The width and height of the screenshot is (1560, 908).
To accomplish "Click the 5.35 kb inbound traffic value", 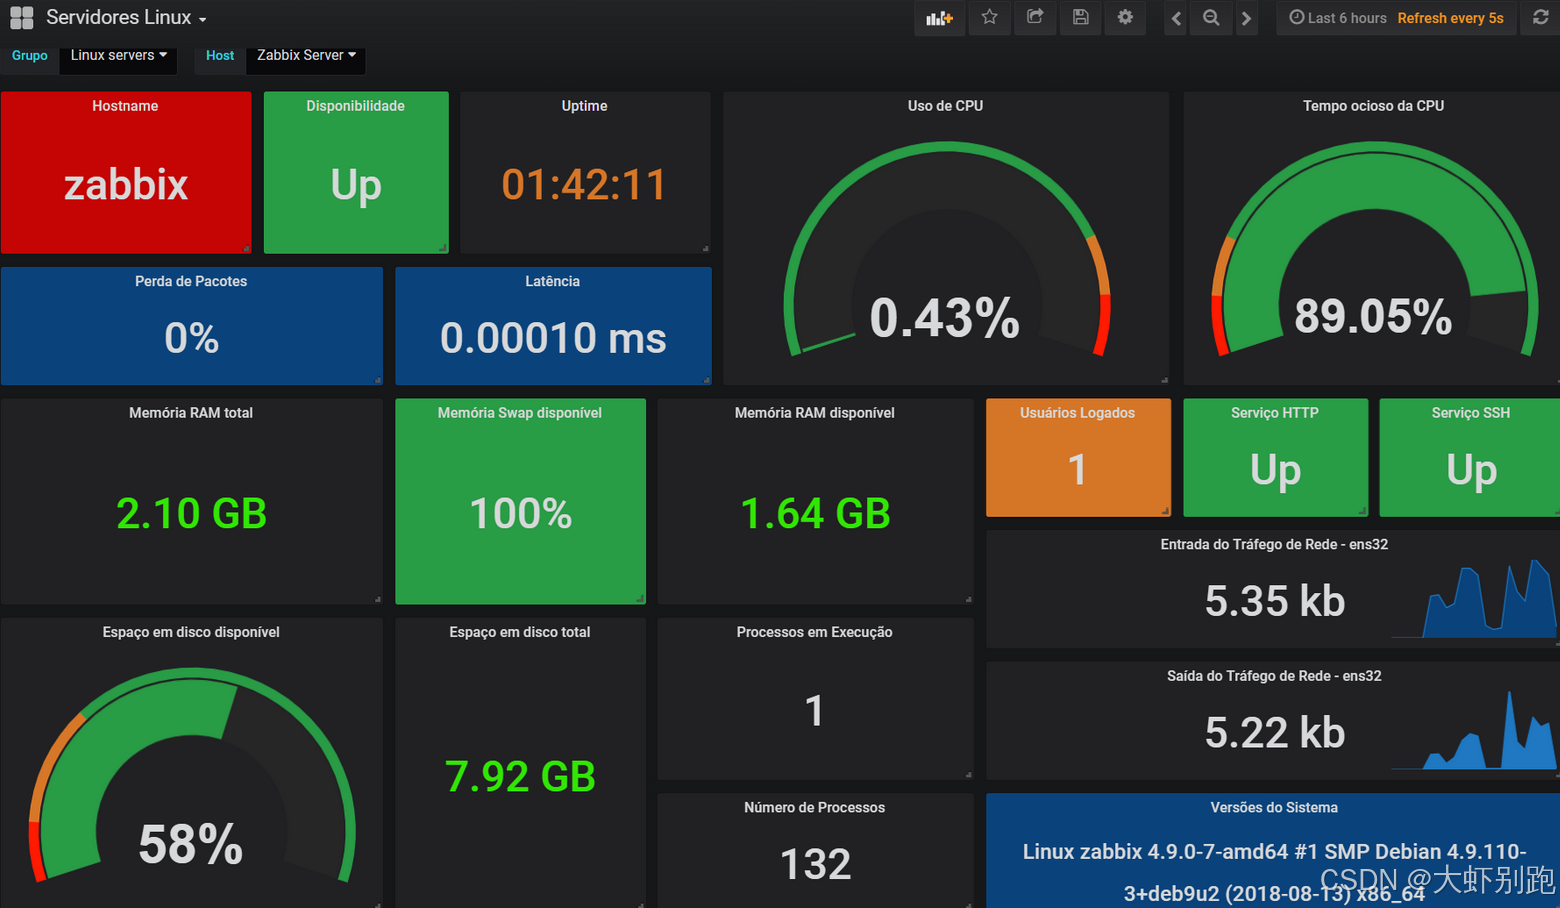I will [x=1275, y=601].
